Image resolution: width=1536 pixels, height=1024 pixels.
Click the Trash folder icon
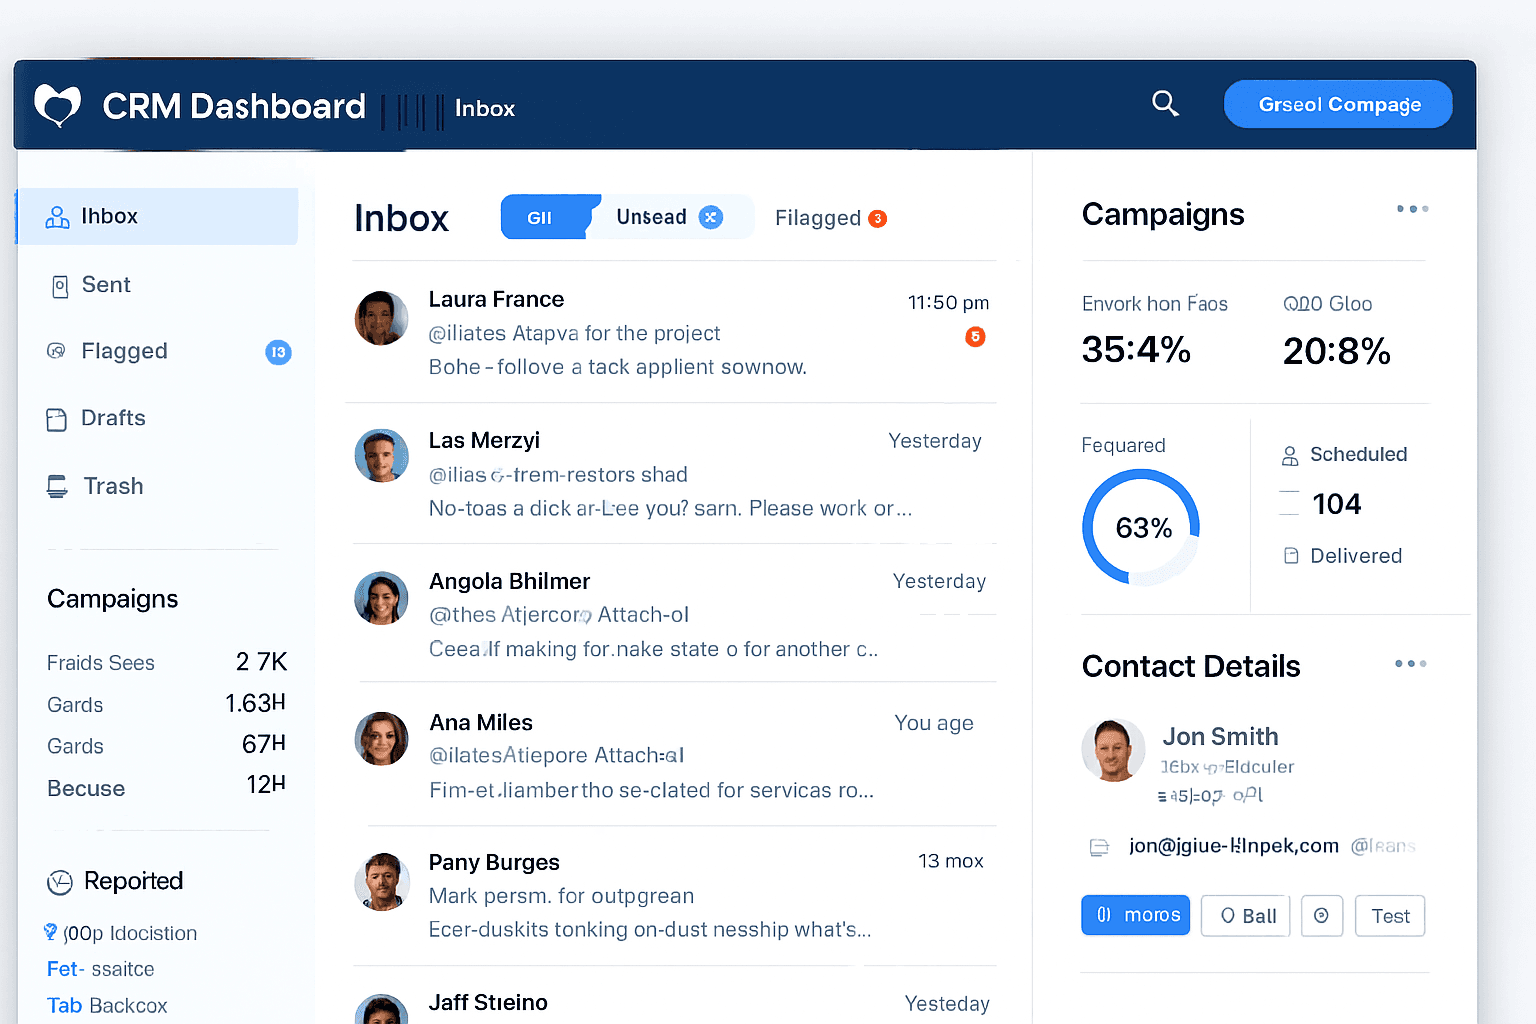(58, 487)
